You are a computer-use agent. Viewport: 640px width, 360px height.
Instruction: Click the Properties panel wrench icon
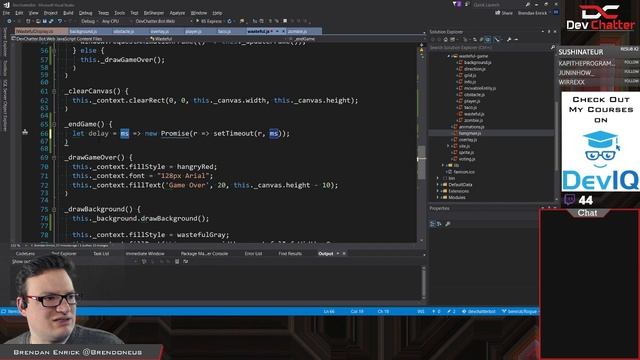point(448,224)
